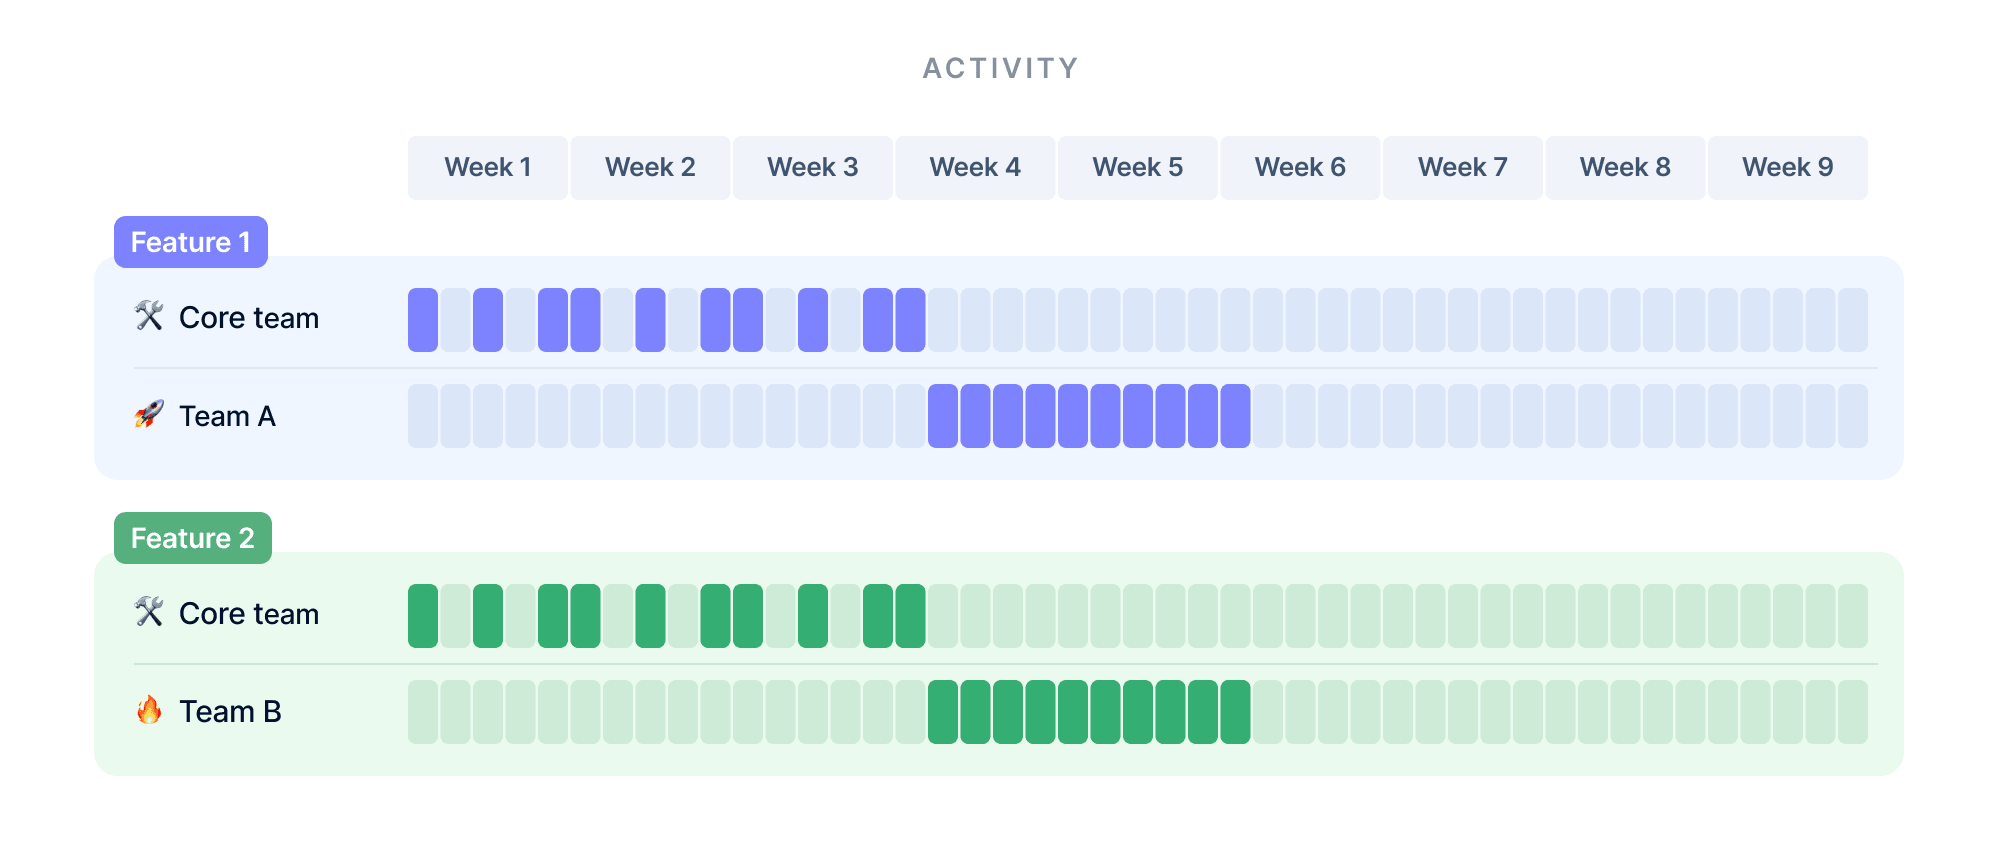Click the tools icon in Feature 1 Core team
The height and width of the screenshot is (850, 2000).
[x=149, y=316]
